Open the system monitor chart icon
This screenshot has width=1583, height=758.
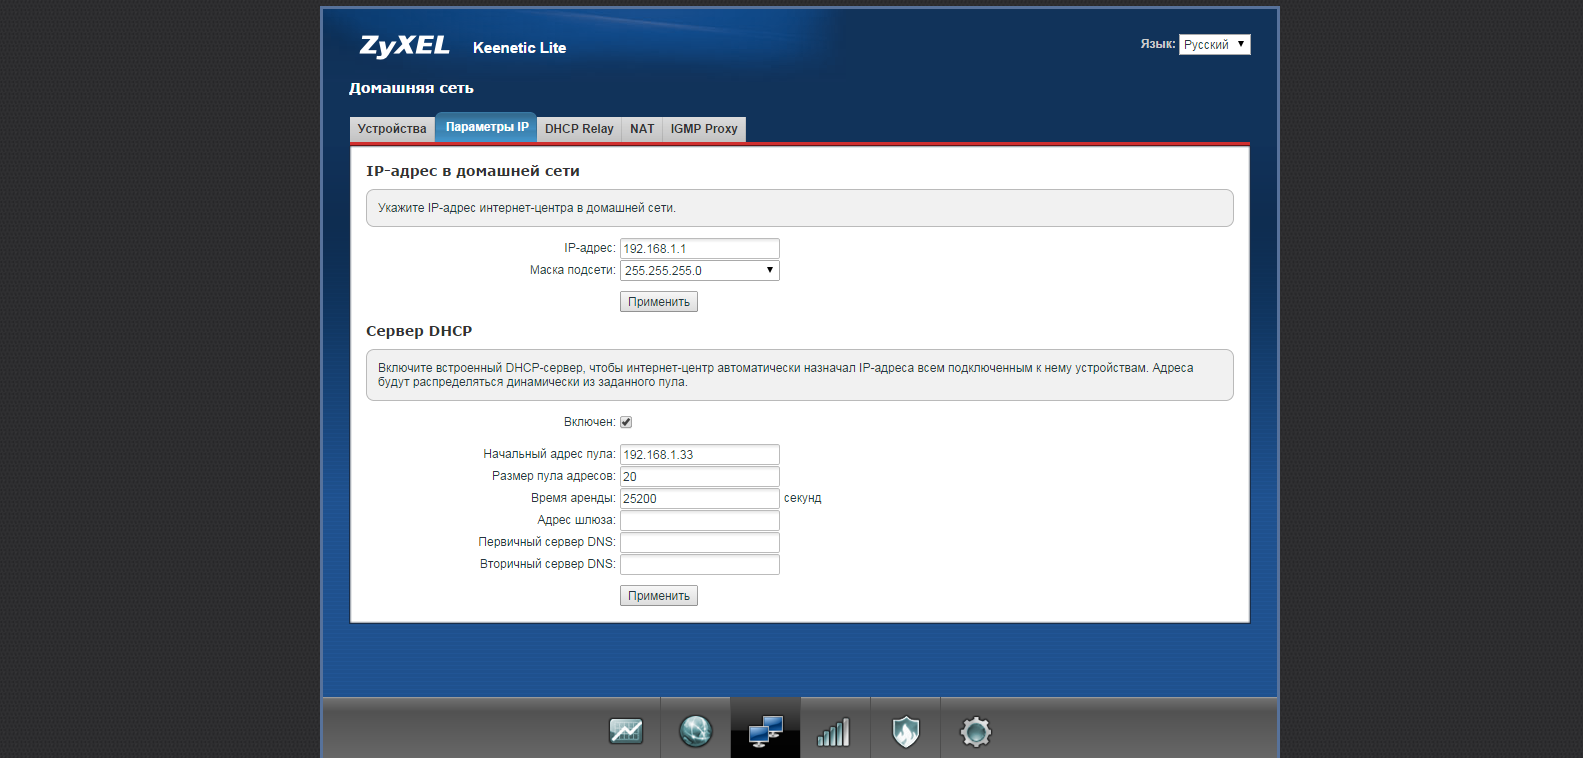pyautogui.click(x=626, y=732)
